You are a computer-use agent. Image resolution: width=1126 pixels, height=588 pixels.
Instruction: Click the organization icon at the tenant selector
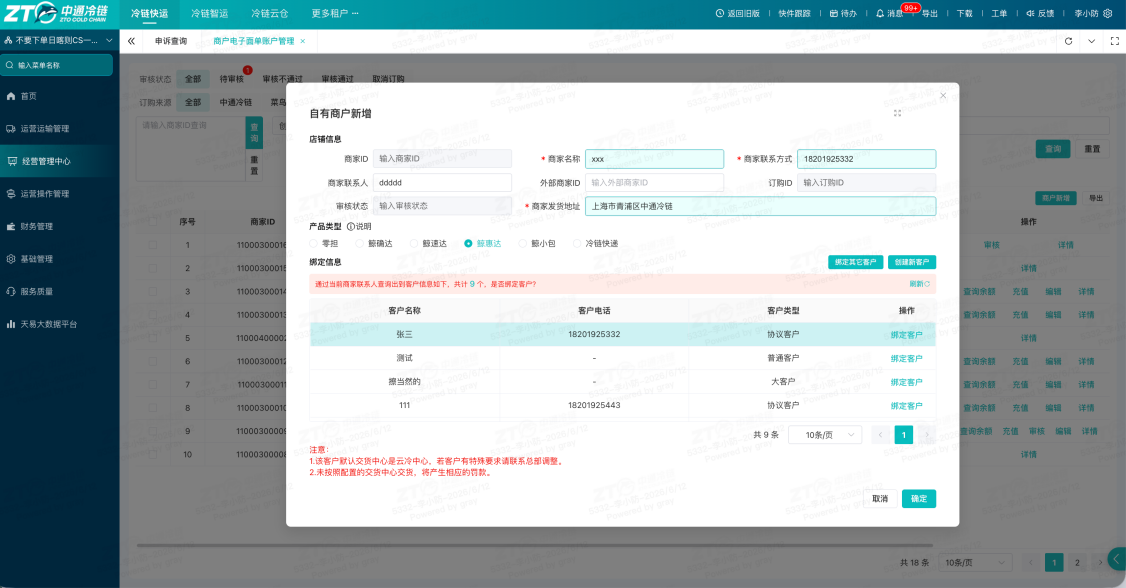click(x=8, y=40)
